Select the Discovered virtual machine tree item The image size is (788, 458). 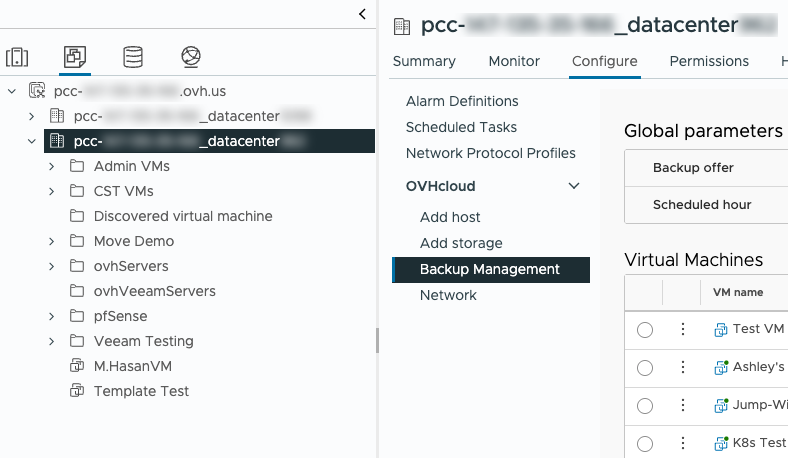[x=183, y=216]
